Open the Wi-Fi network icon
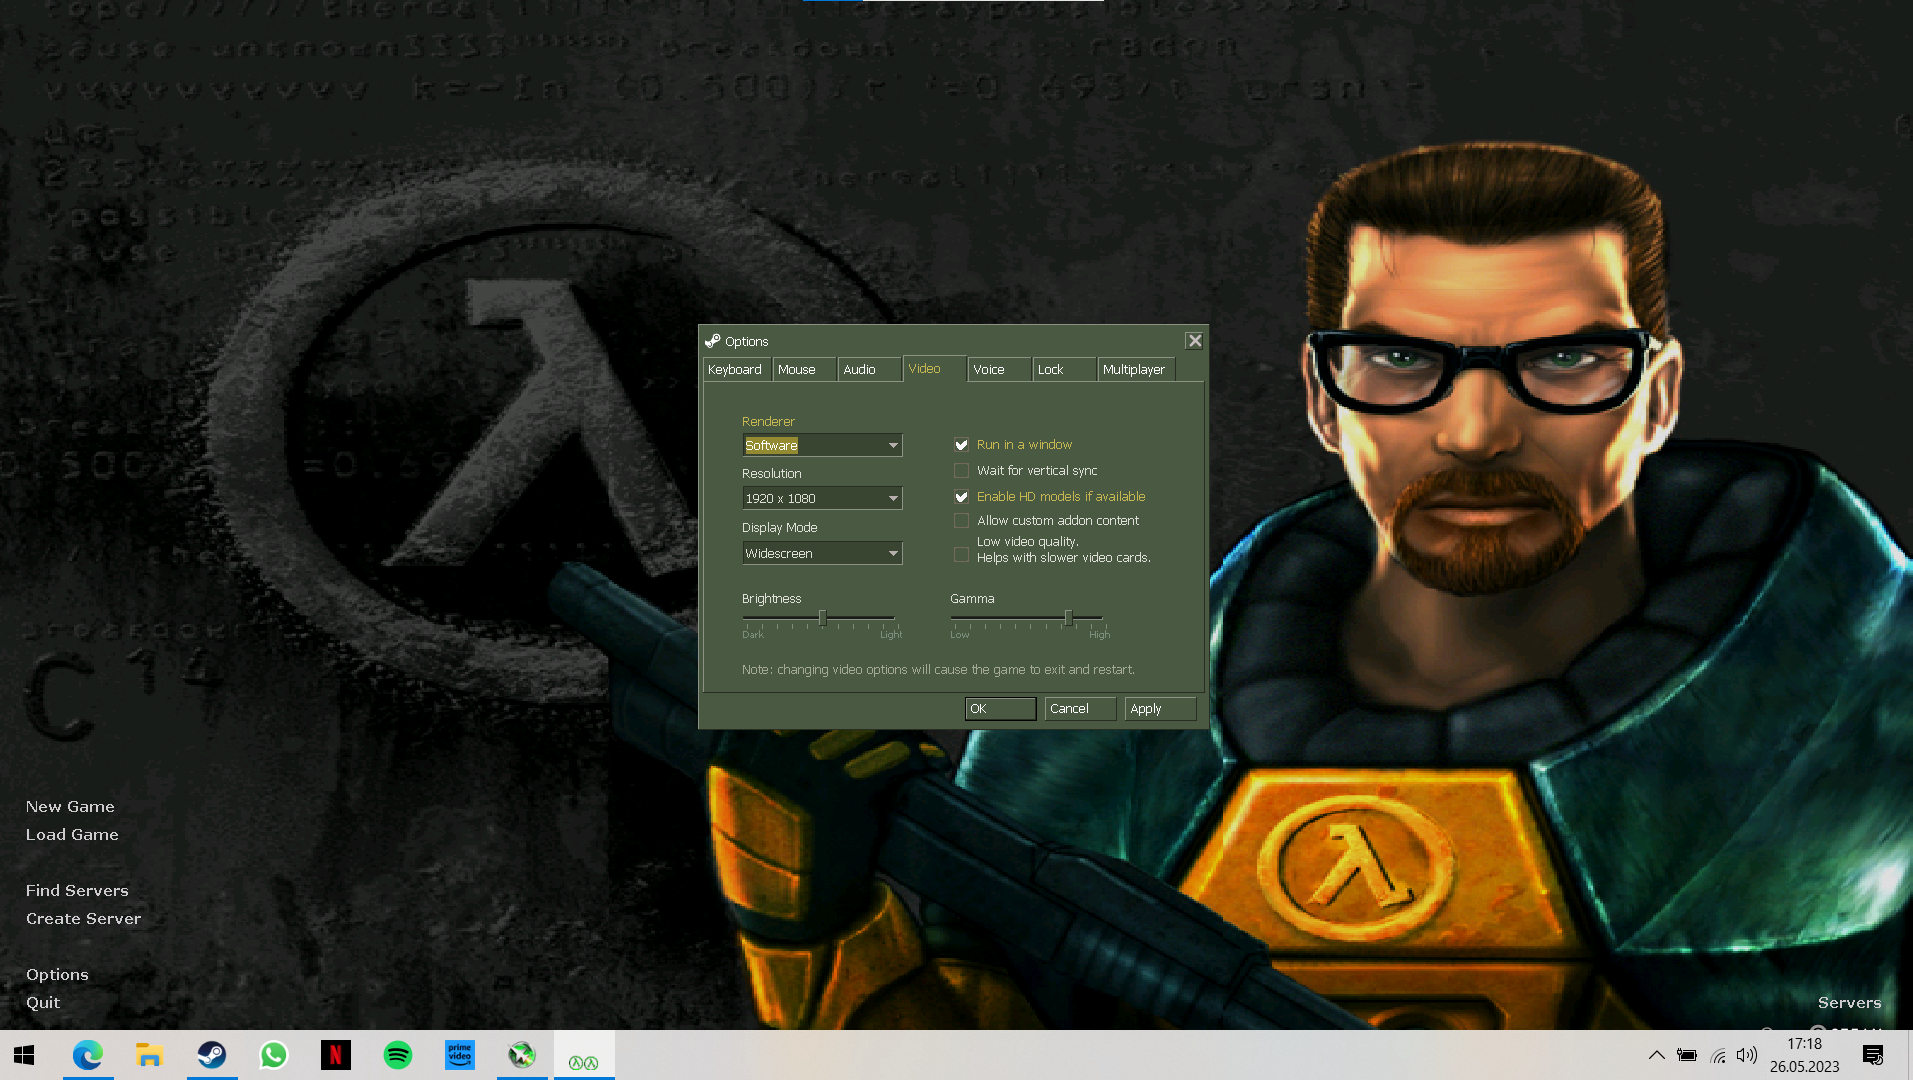1913x1080 pixels. pos(1718,1055)
